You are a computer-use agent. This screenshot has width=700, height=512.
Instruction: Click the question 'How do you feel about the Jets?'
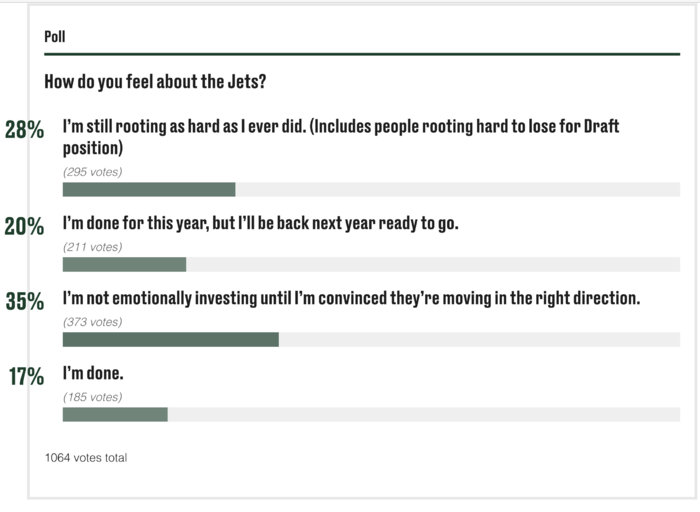pyautogui.click(x=155, y=82)
